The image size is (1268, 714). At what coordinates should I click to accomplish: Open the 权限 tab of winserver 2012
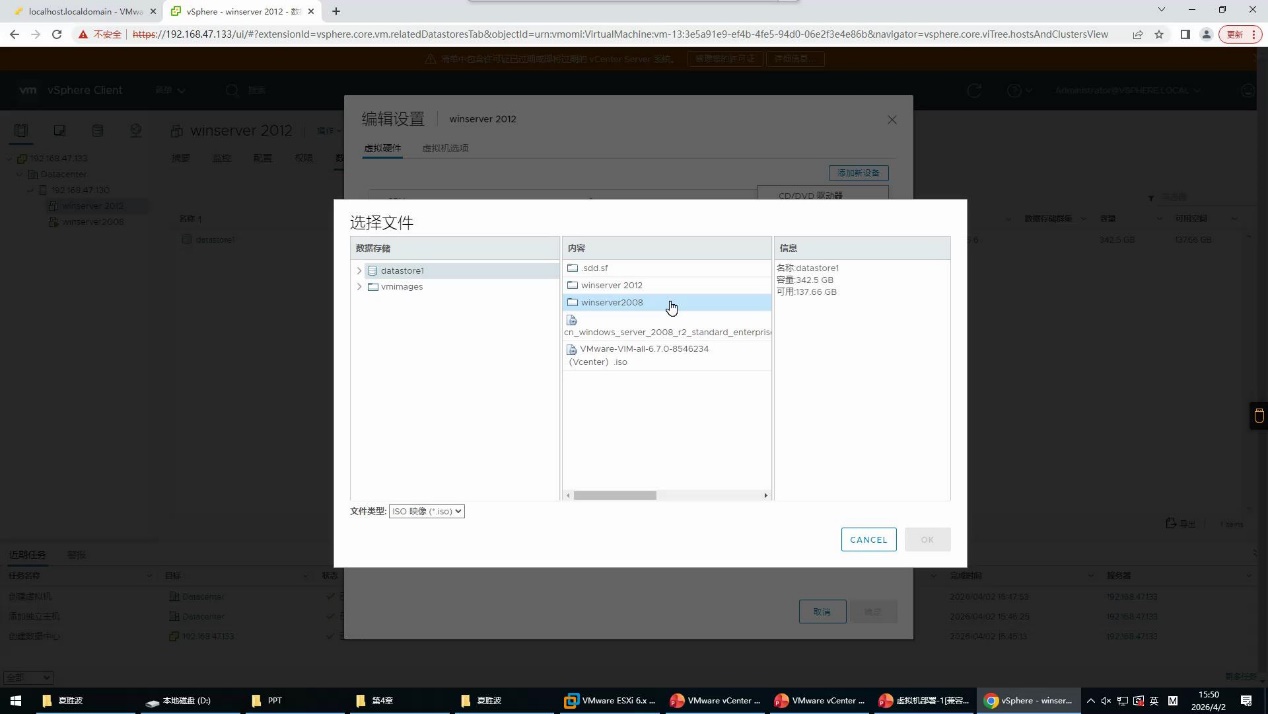pyautogui.click(x=304, y=158)
